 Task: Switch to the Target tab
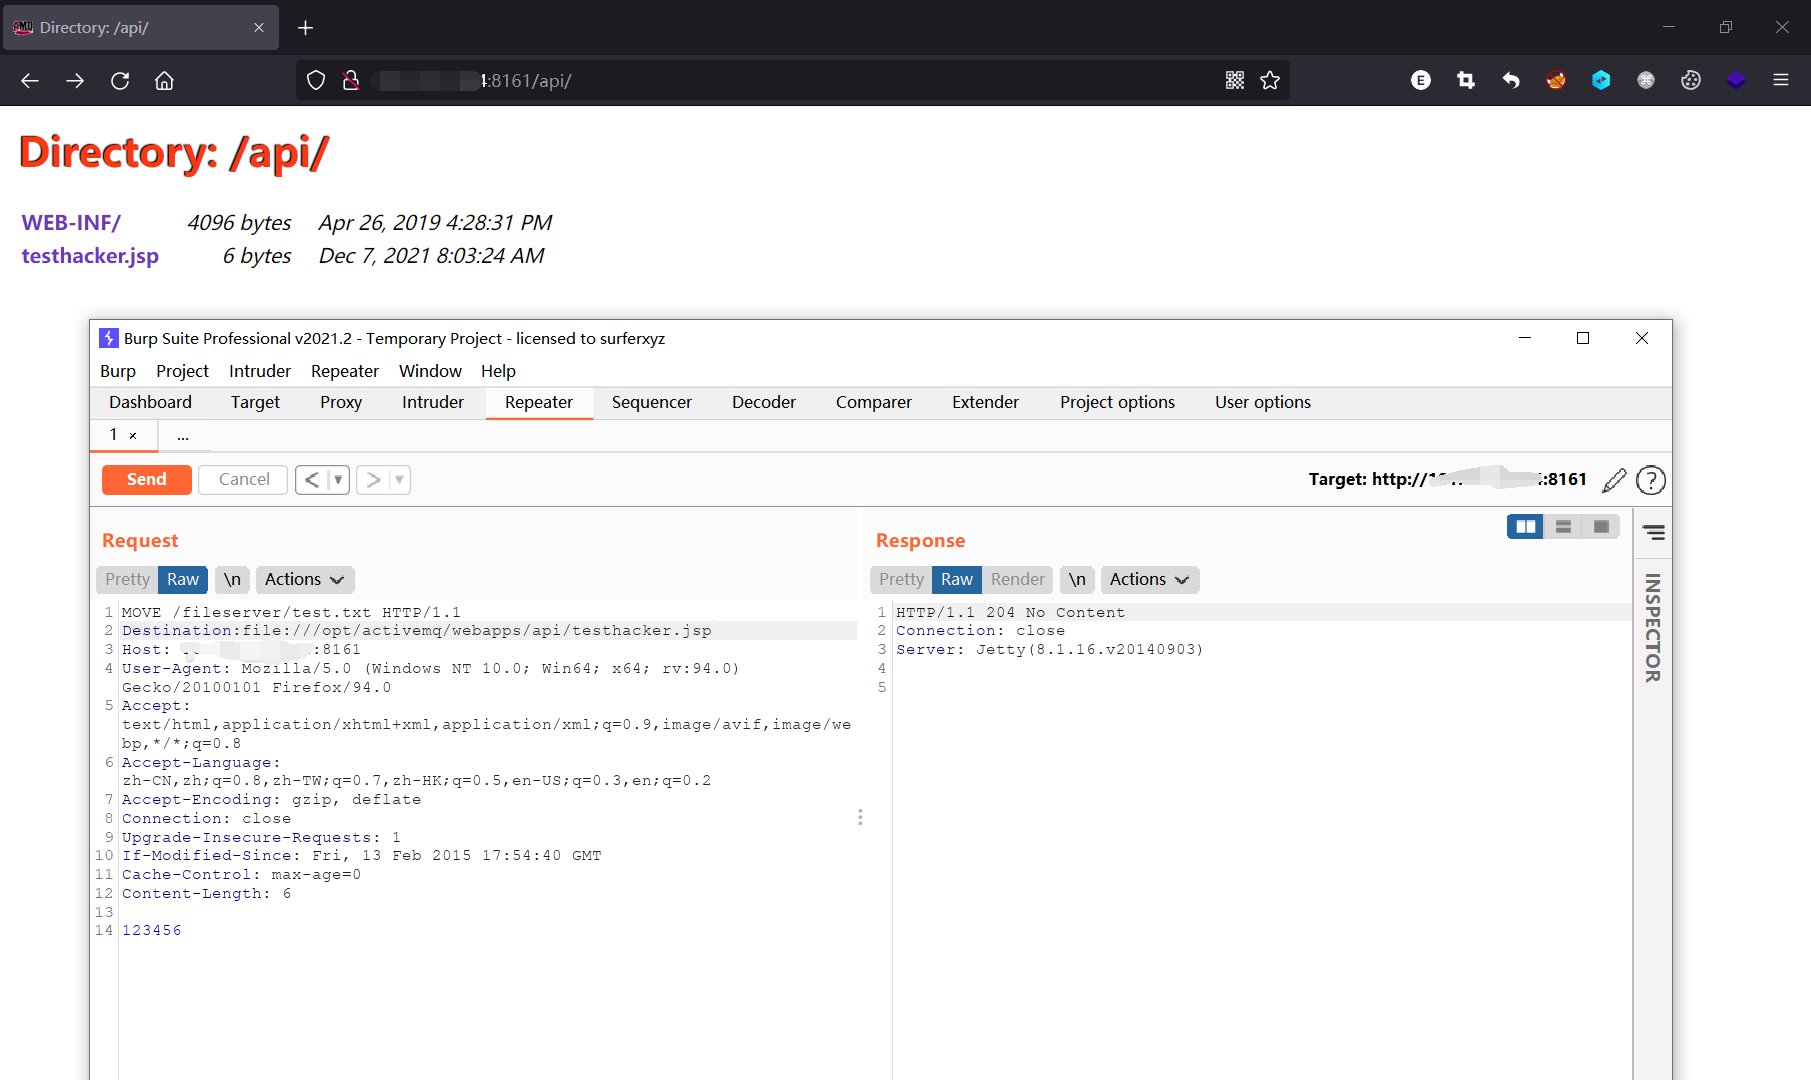pos(255,402)
